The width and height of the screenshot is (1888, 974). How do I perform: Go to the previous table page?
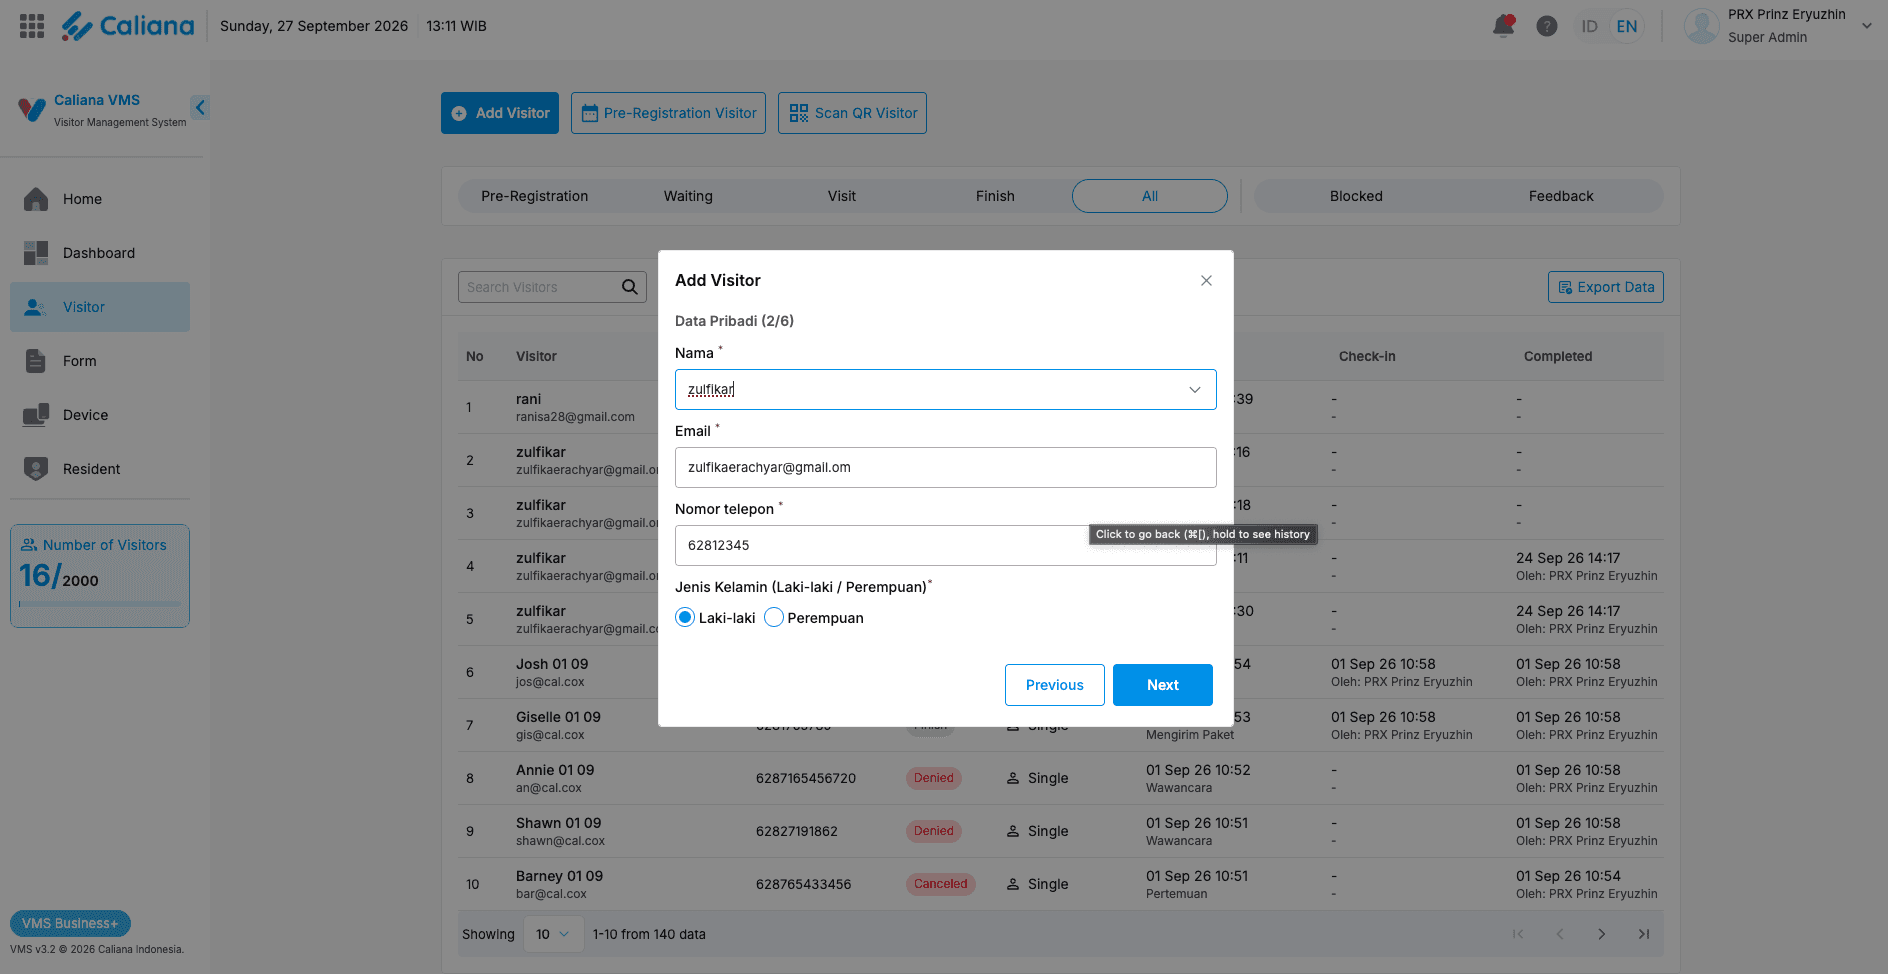tap(1560, 934)
